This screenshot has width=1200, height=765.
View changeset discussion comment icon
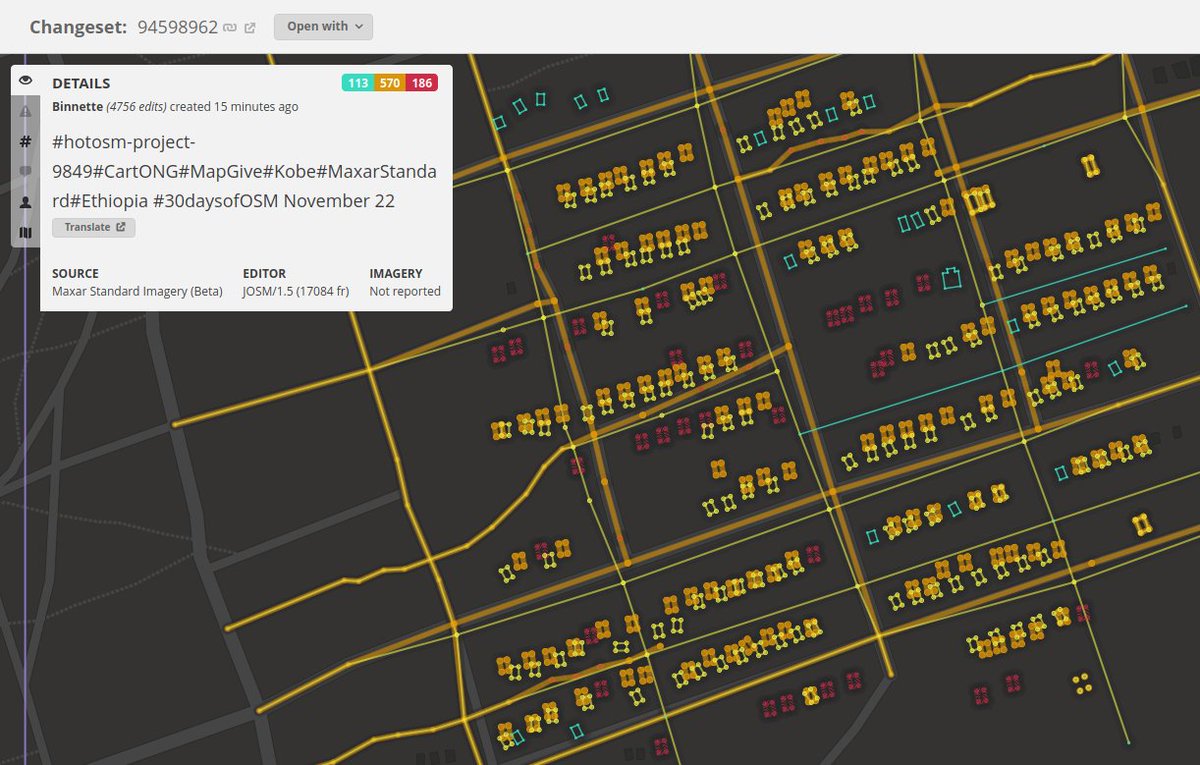(x=25, y=171)
